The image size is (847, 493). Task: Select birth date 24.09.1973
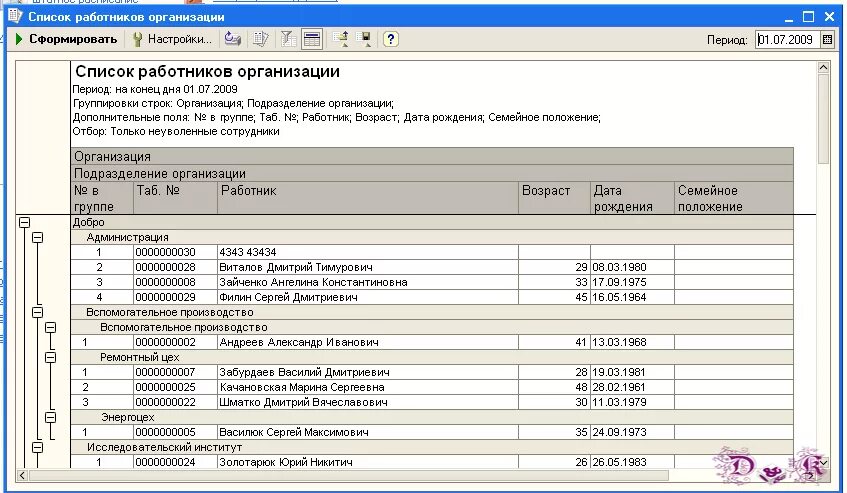tap(619, 432)
